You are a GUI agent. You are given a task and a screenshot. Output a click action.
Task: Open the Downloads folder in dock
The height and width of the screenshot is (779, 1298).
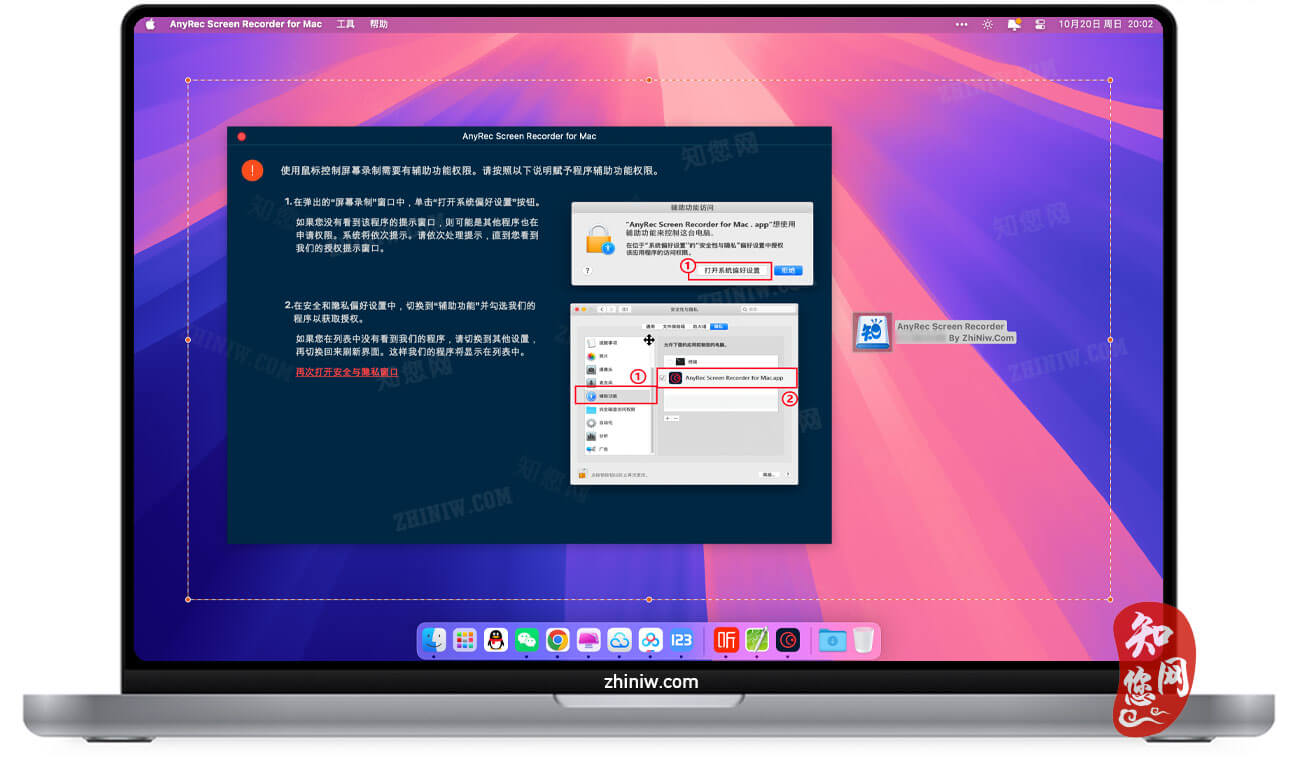click(832, 640)
